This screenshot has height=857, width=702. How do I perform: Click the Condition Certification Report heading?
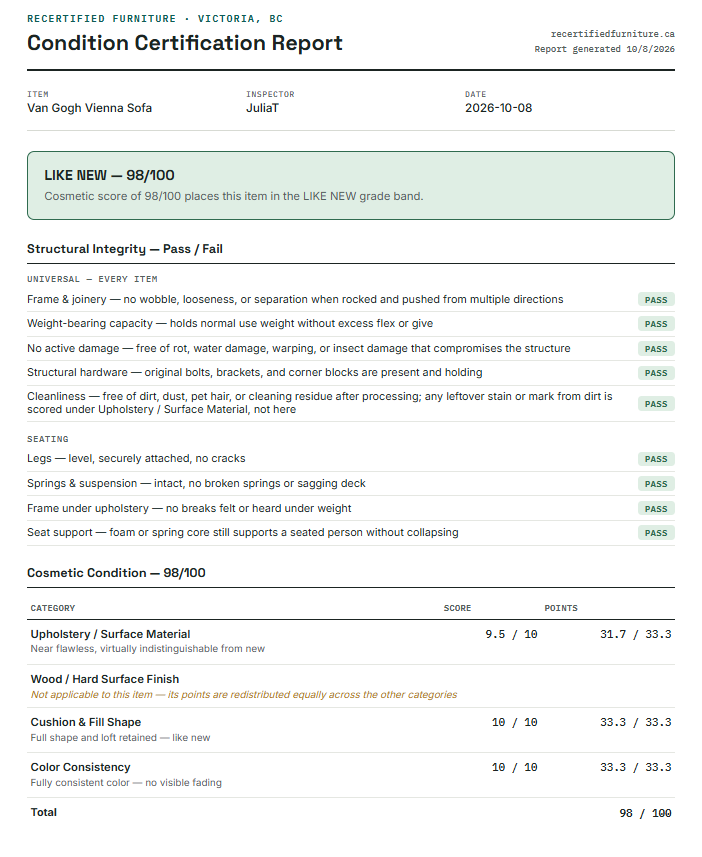coord(185,43)
